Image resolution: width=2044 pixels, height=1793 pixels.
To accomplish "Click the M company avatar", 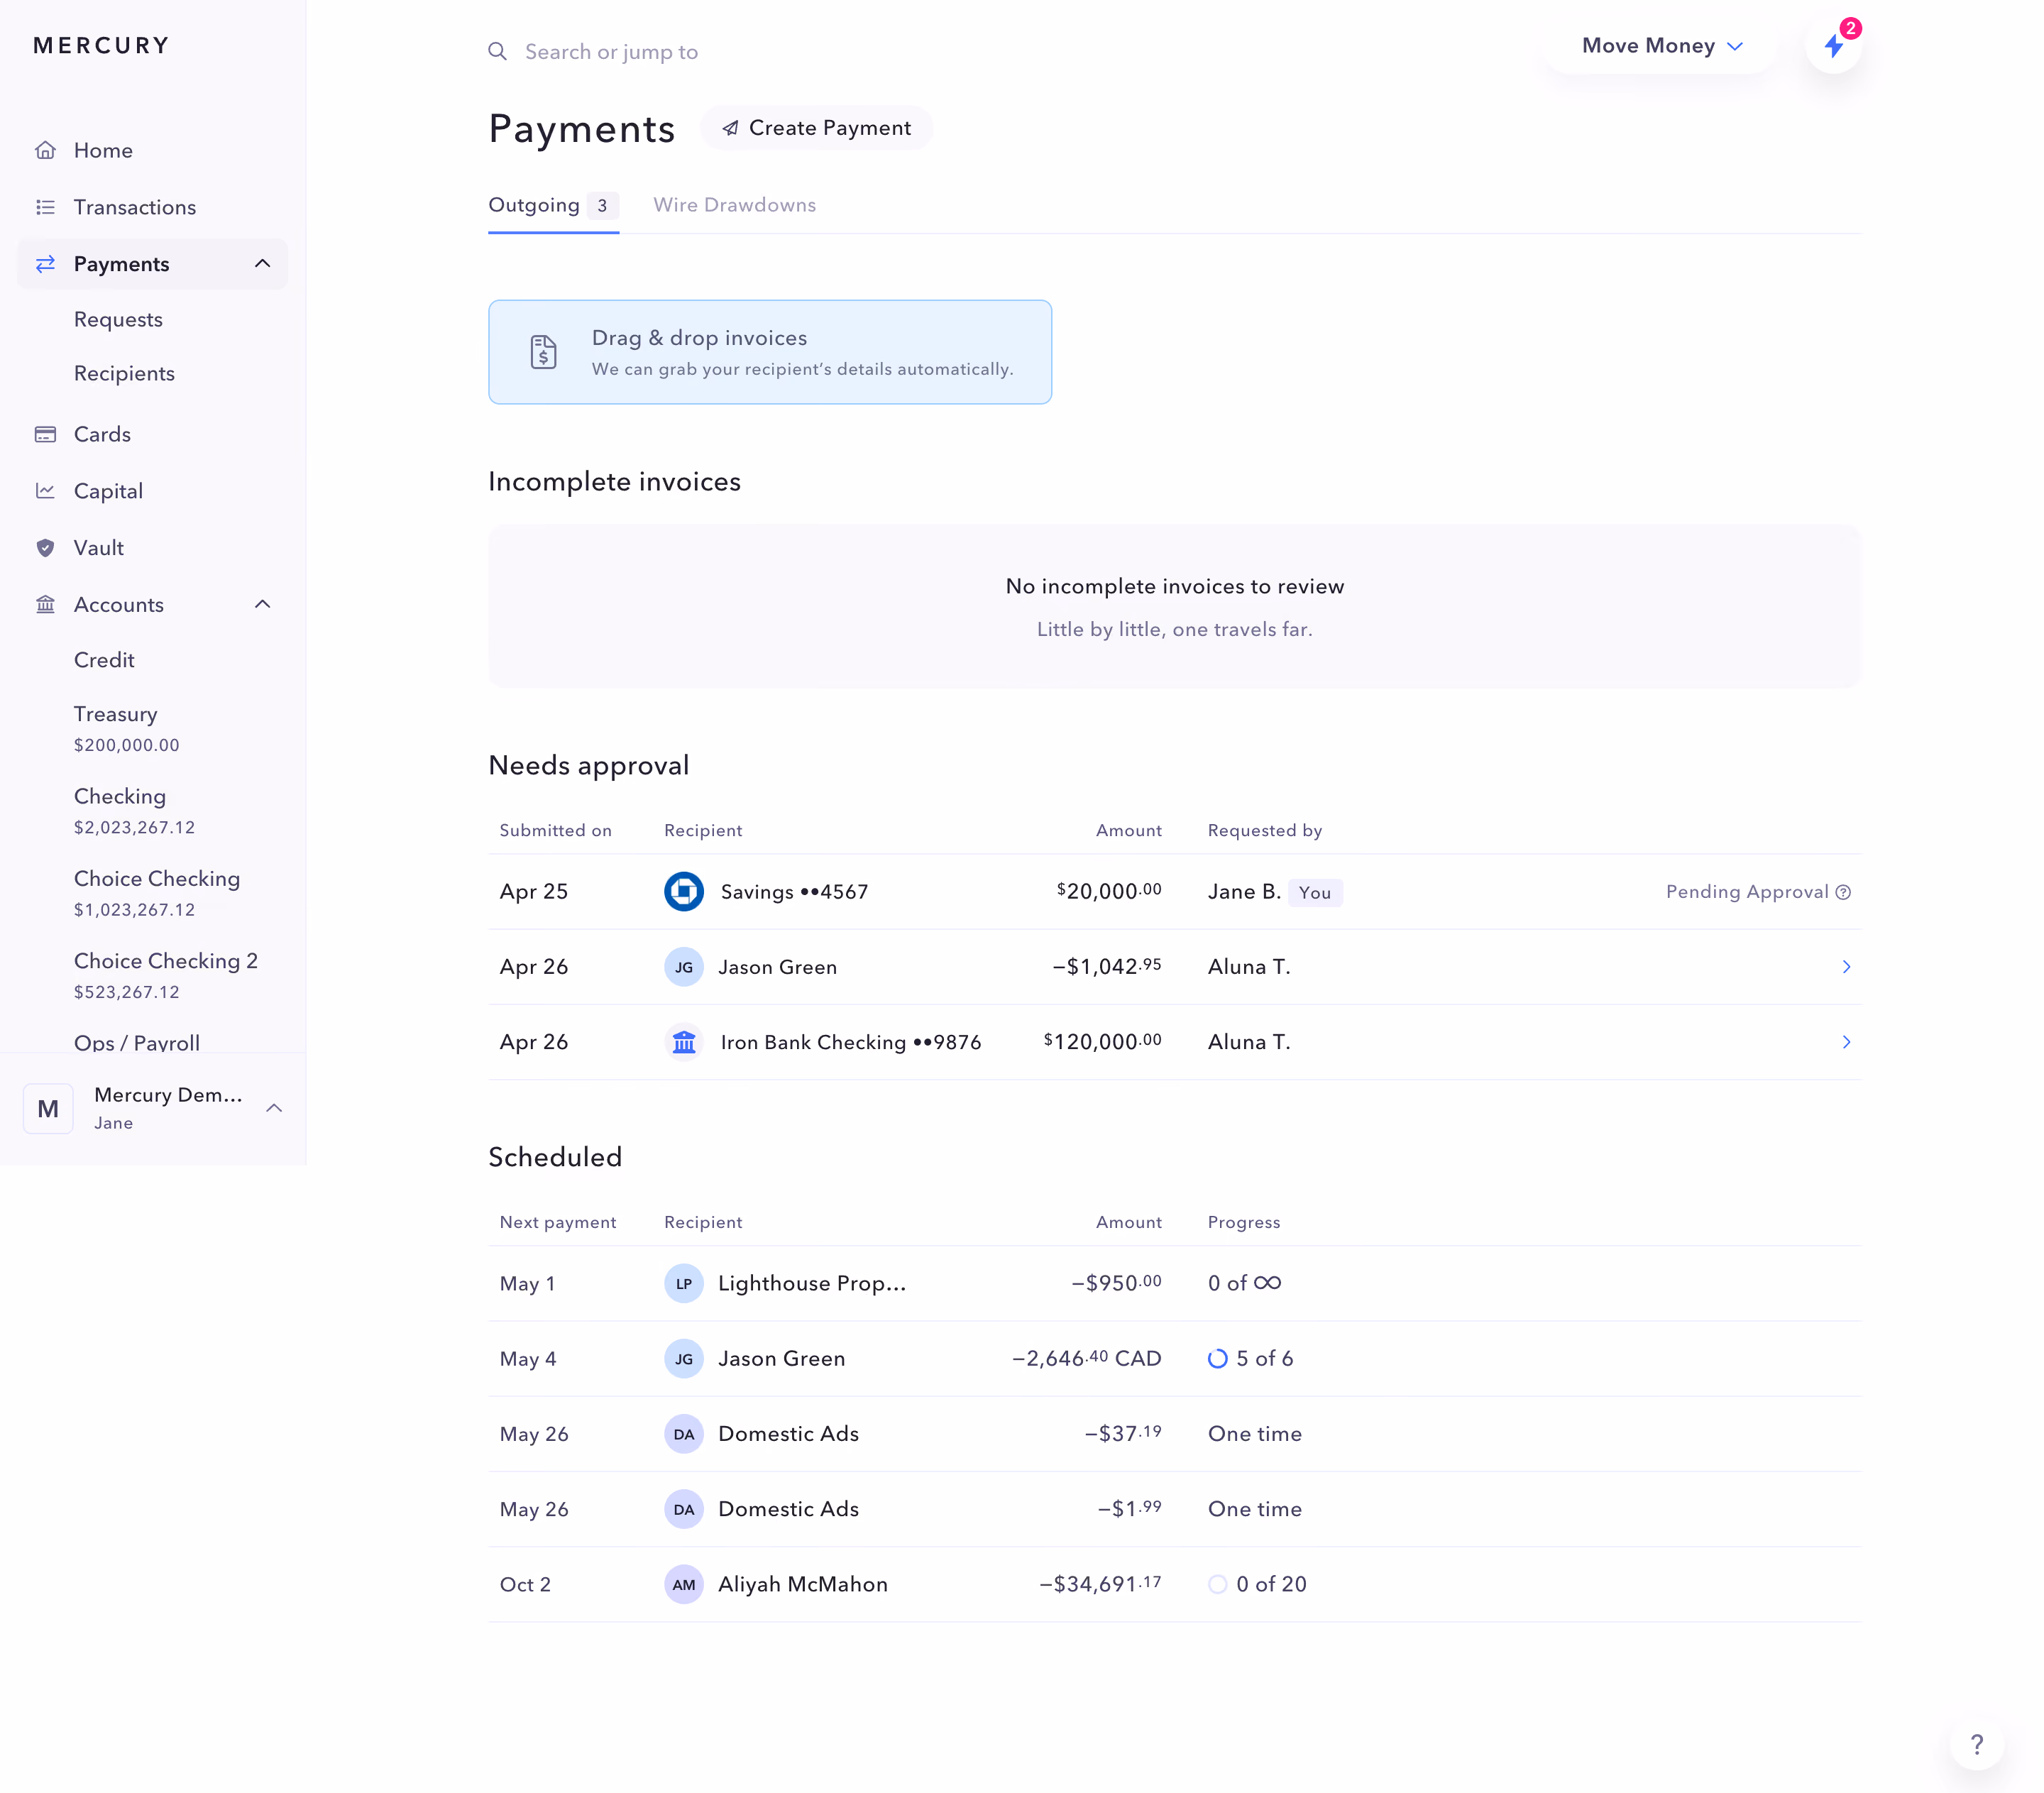I will [x=48, y=1108].
